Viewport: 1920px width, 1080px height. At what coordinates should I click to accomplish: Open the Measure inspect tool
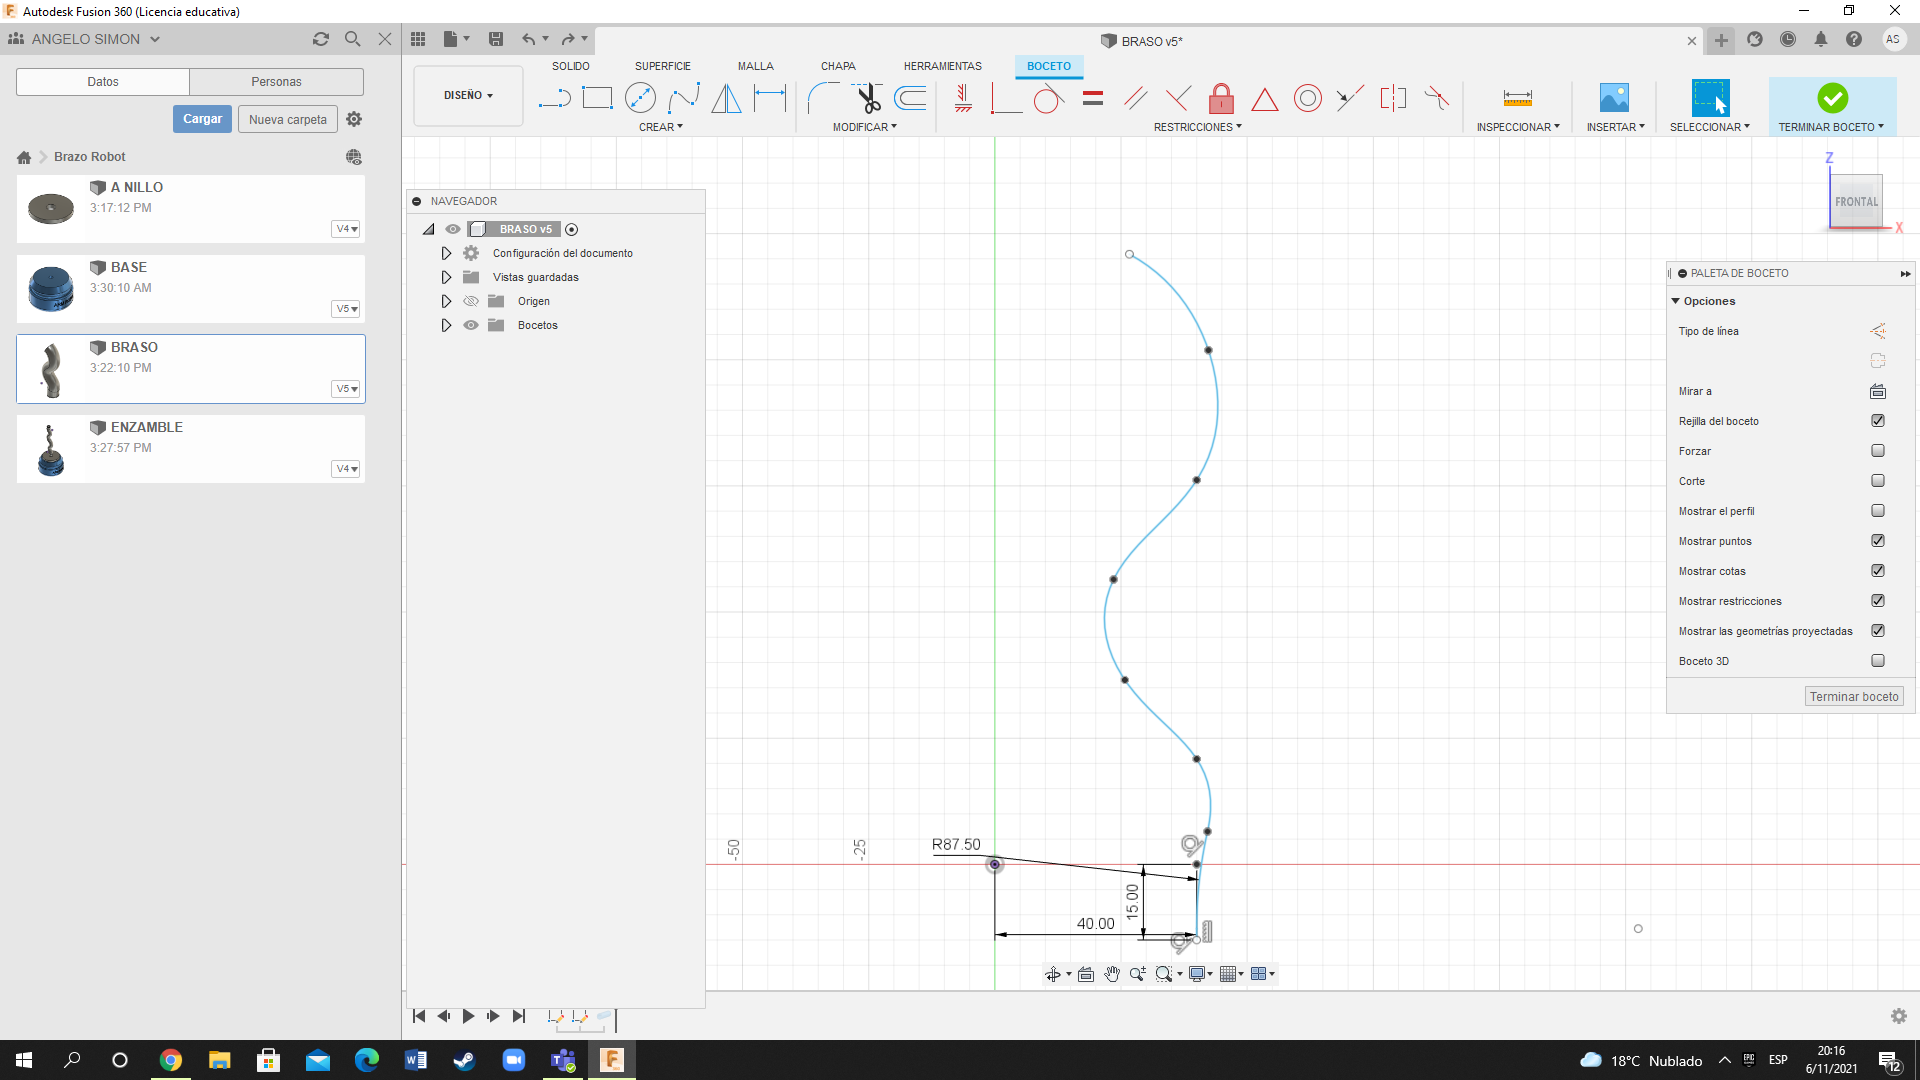tap(1517, 98)
